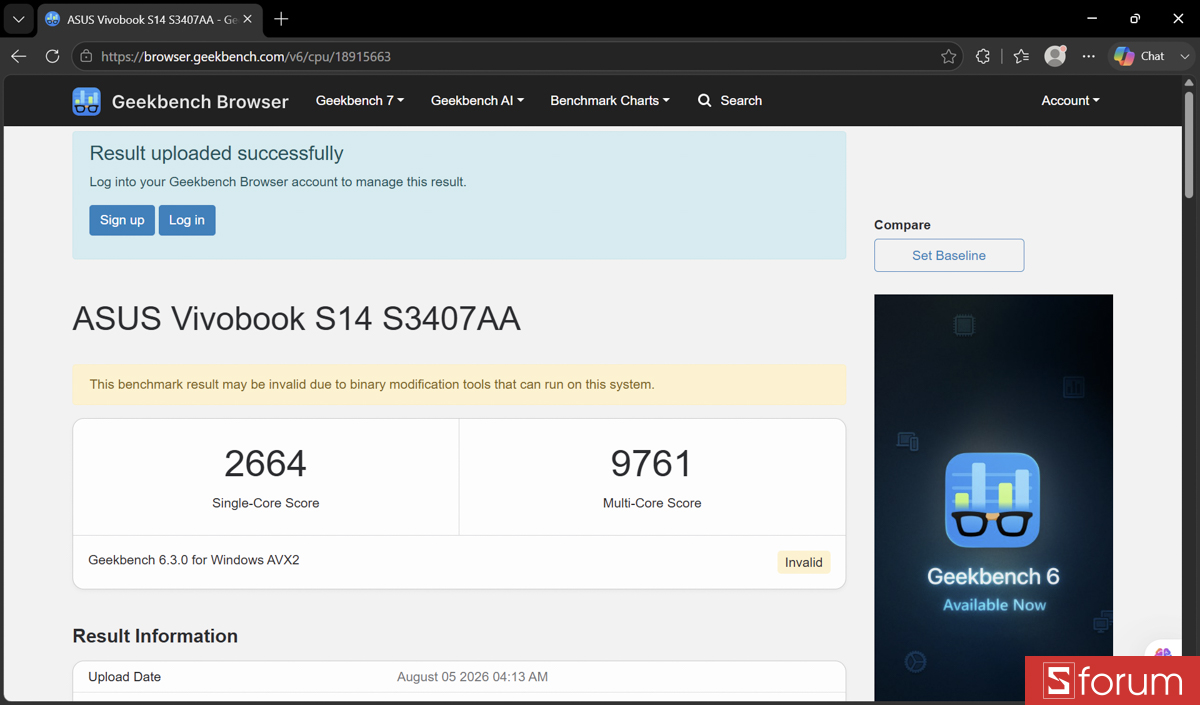Click the browser address bar URL
The height and width of the screenshot is (705, 1200).
(x=246, y=57)
